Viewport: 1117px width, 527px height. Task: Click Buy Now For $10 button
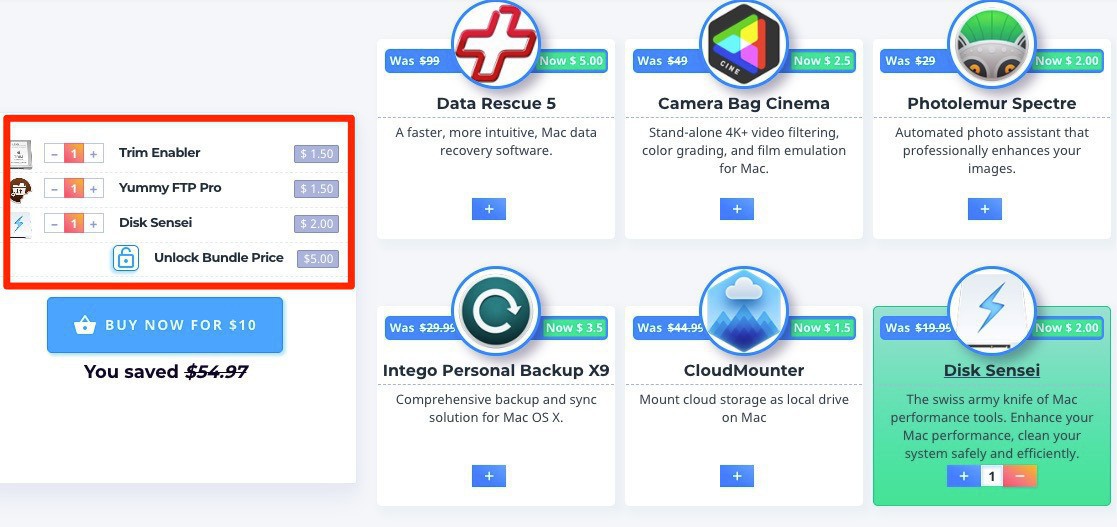click(x=165, y=325)
